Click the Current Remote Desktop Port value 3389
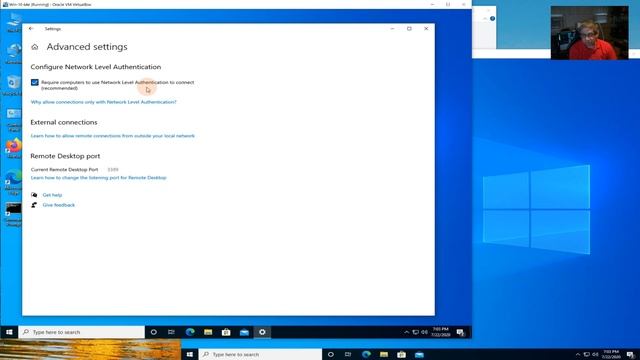This screenshot has width=640, height=360. pos(113,169)
